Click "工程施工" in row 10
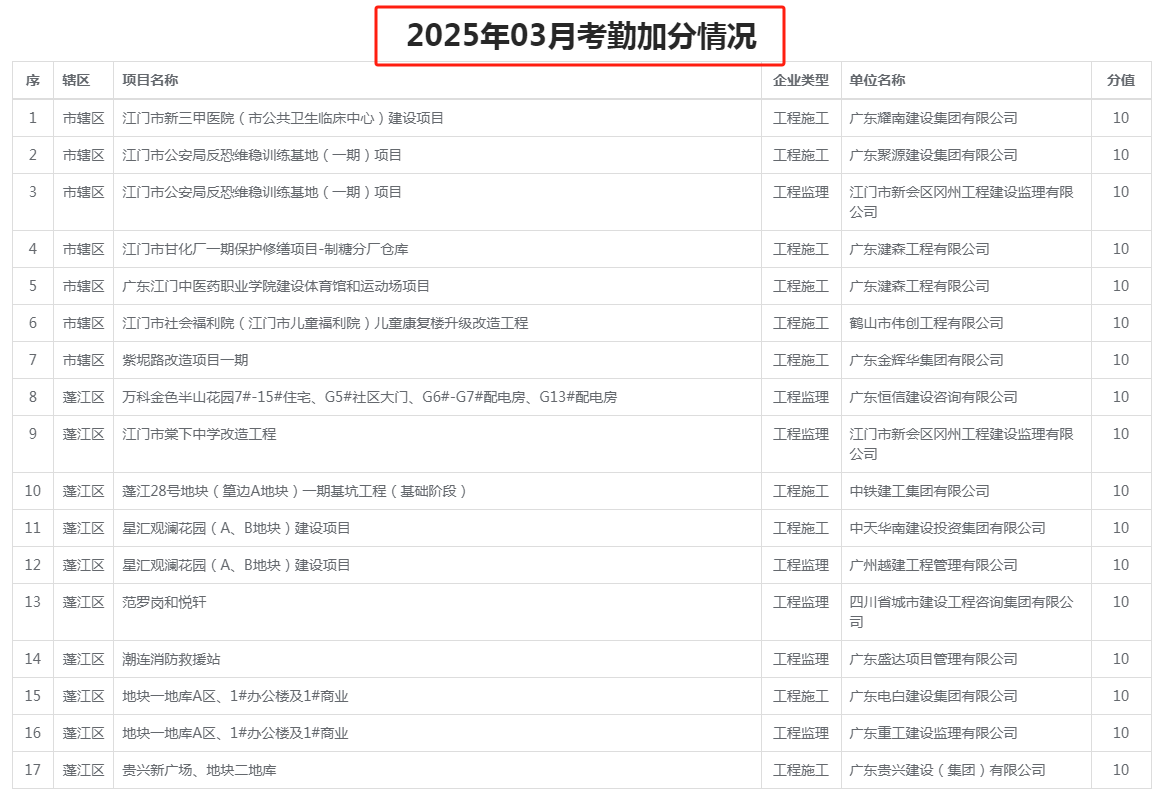Viewport: 1162px width, 789px height. click(801, 491)
